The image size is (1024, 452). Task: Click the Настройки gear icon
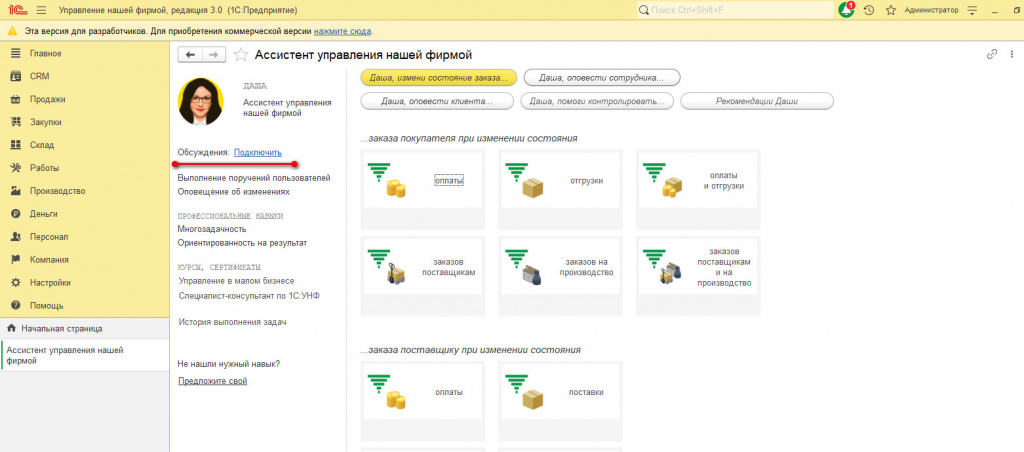click(x=17, y=283)
